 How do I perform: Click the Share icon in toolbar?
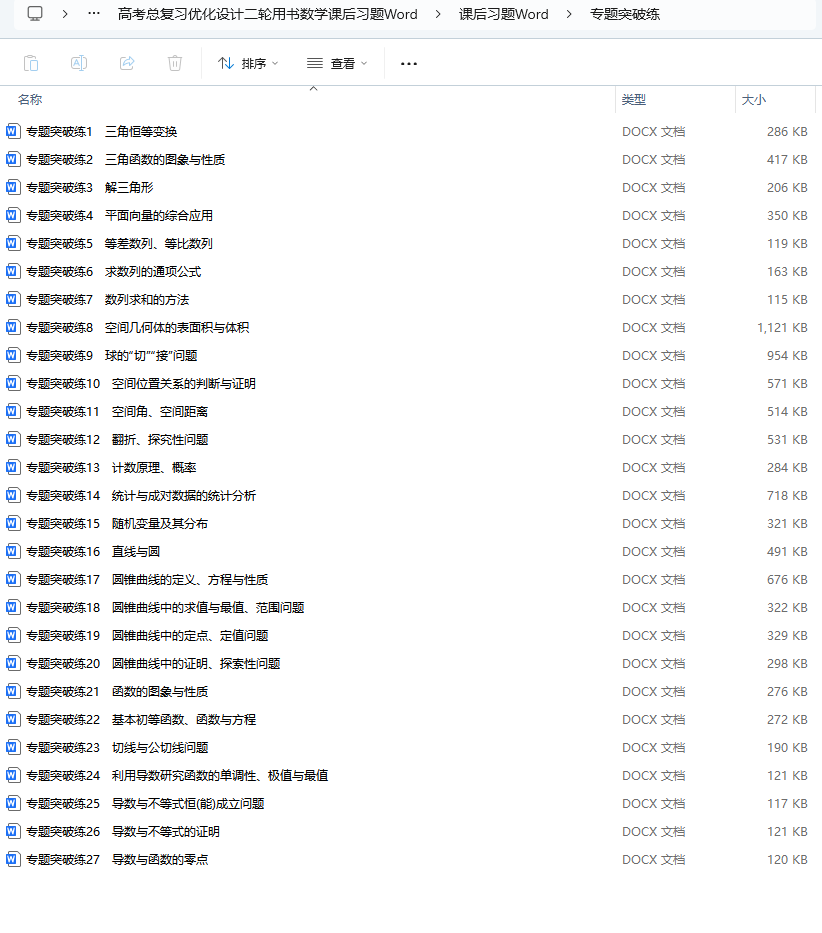click(127, 63)
